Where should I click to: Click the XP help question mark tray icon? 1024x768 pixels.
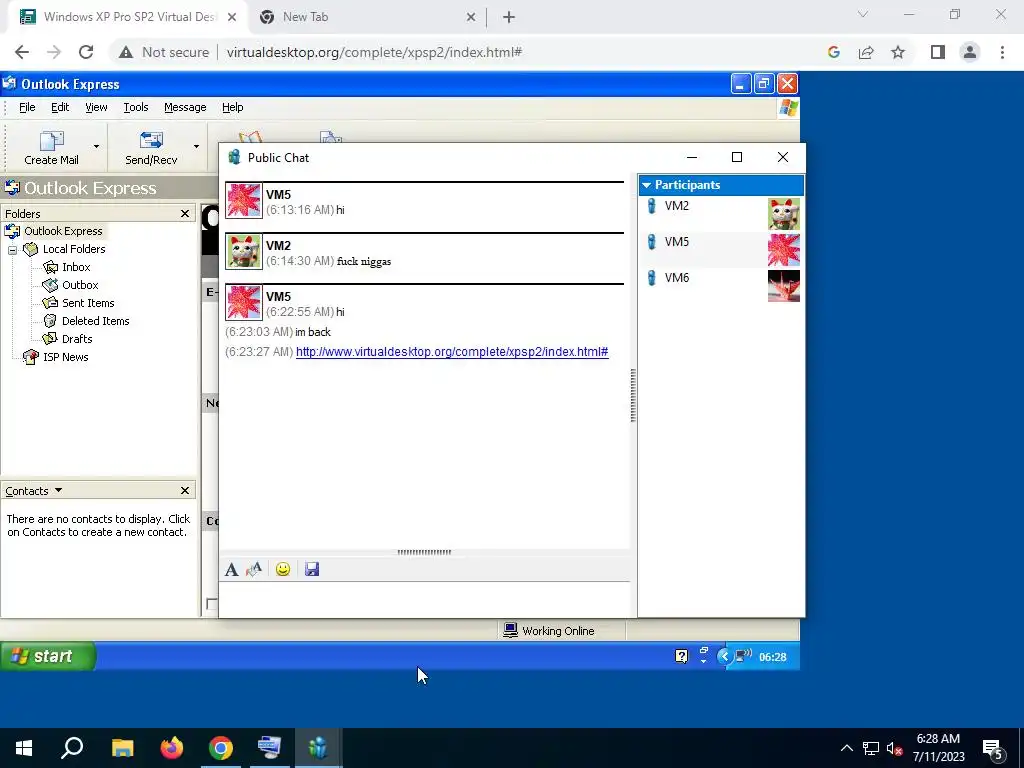click(x=681, y=656)
